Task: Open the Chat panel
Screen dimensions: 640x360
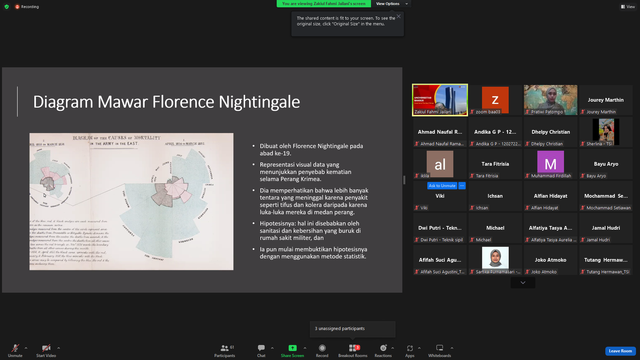Action: coord(261,350)
